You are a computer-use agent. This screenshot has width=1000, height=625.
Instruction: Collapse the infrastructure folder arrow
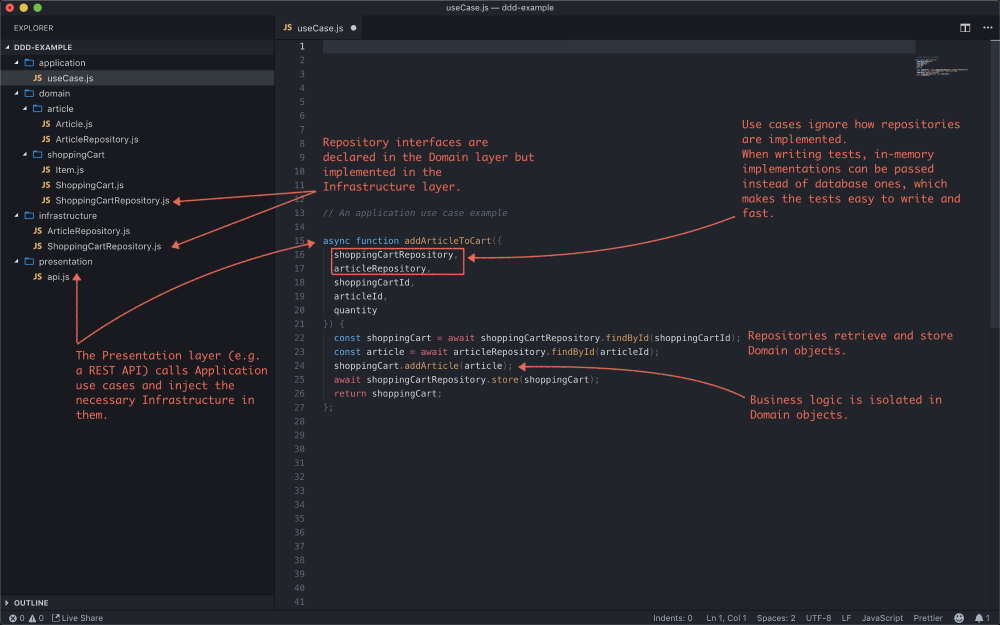tap(17, 215)
